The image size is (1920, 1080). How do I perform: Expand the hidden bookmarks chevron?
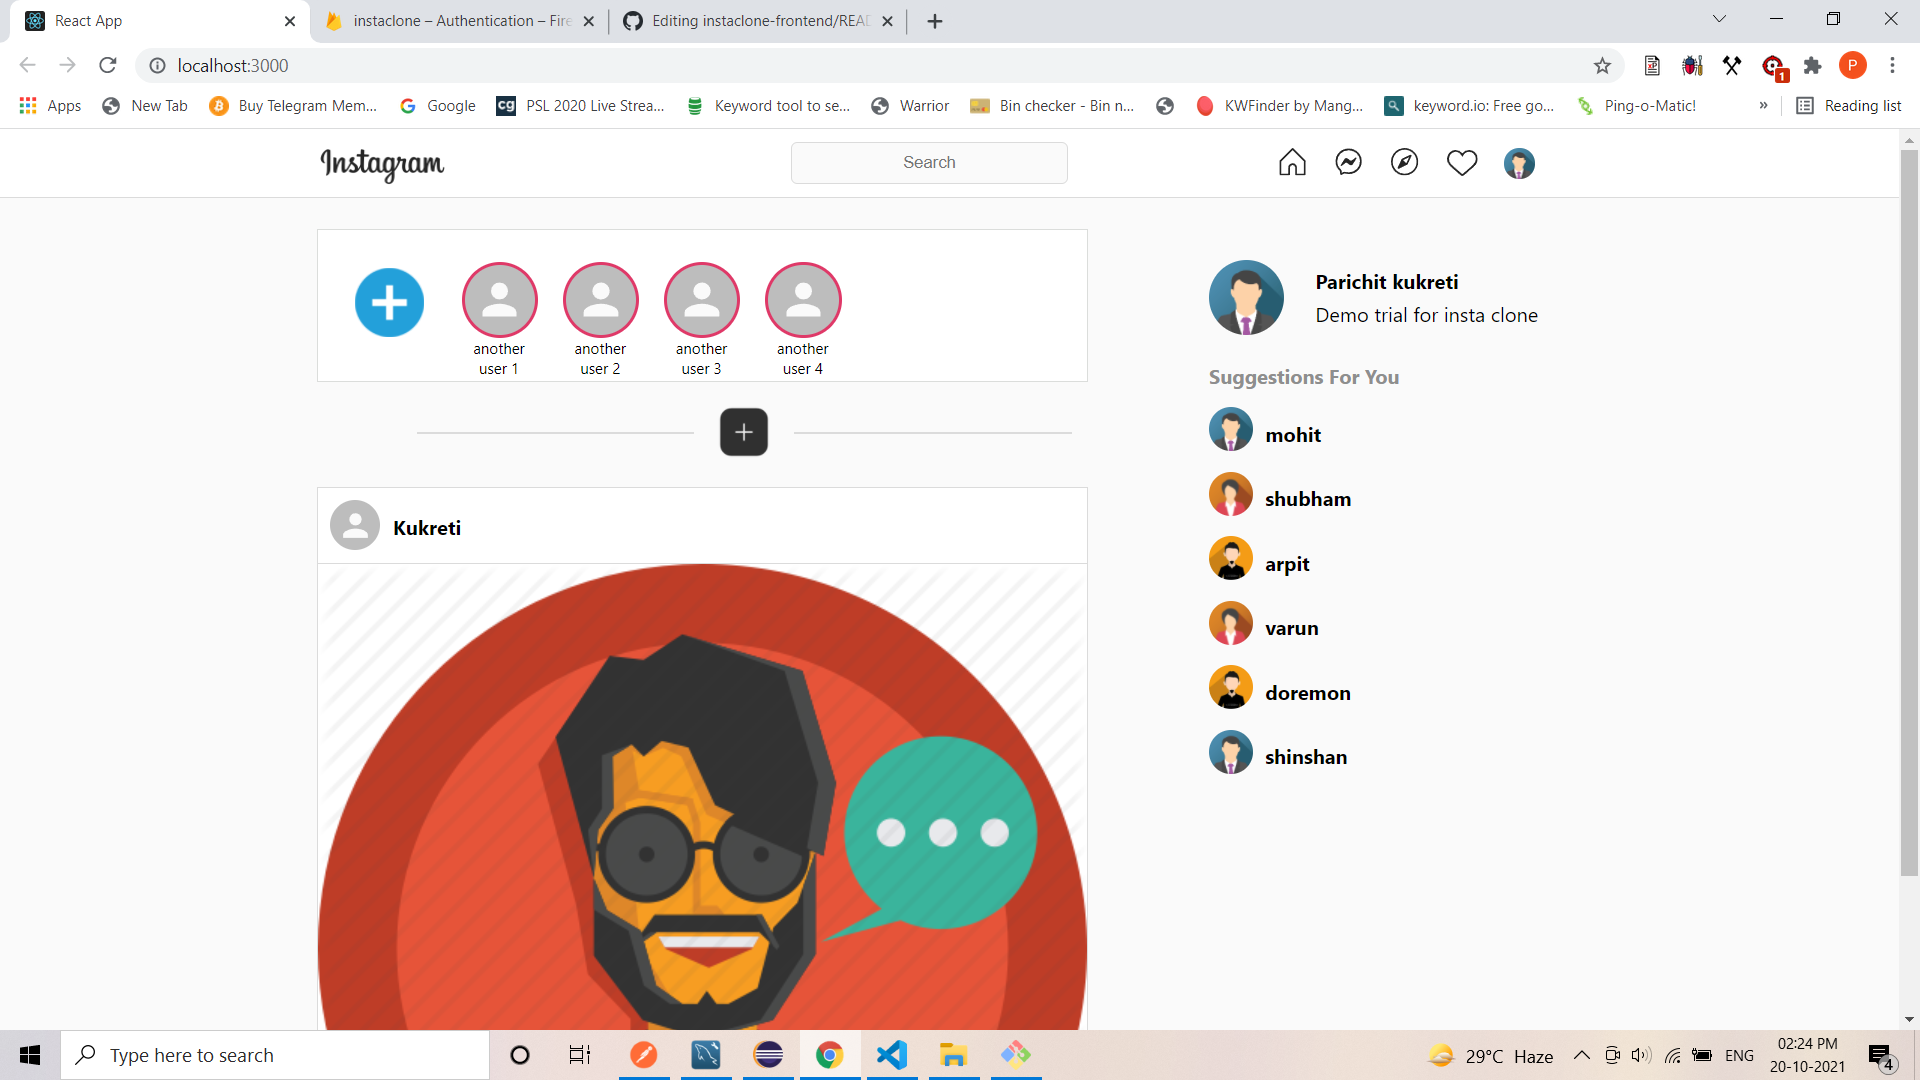[x=1763, y=106]
